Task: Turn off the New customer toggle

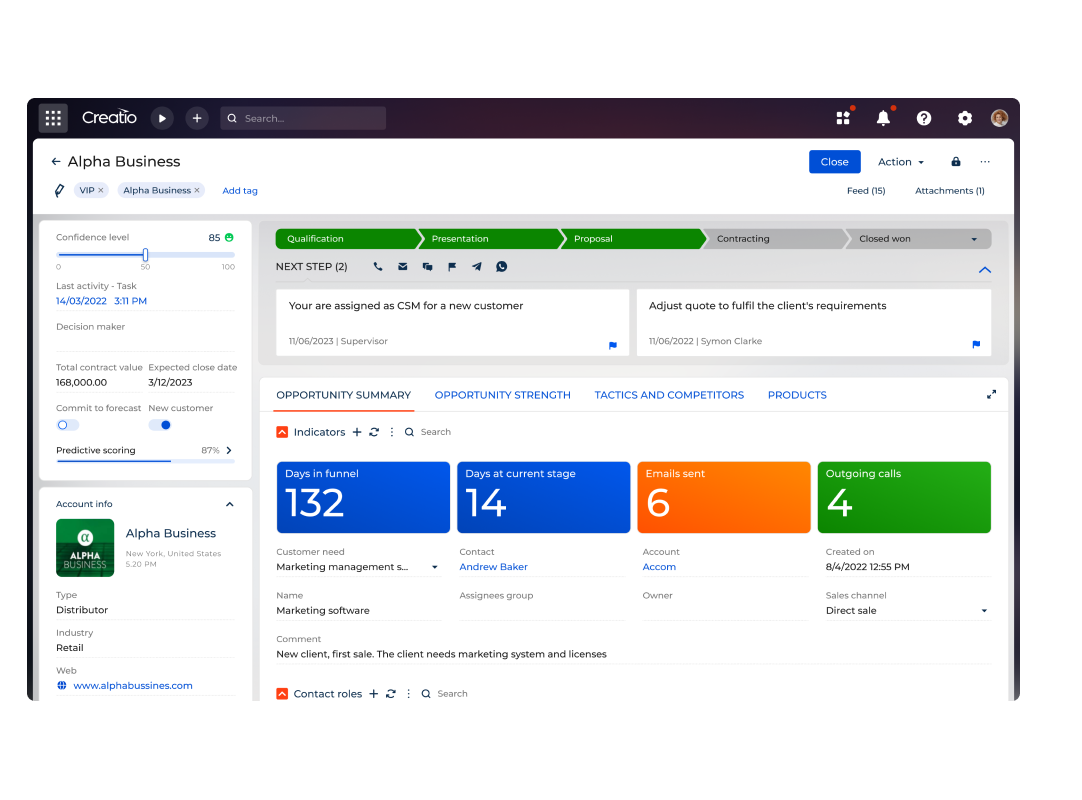Action: 160,425
